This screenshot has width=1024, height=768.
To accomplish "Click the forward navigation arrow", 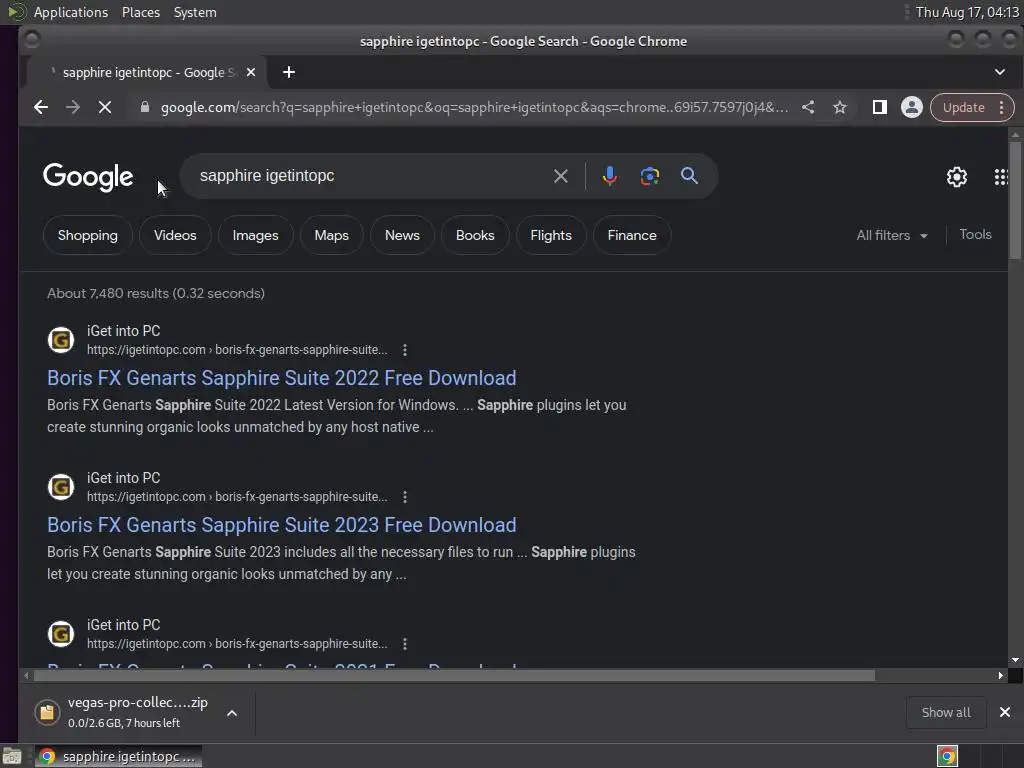I will [72, 107].
